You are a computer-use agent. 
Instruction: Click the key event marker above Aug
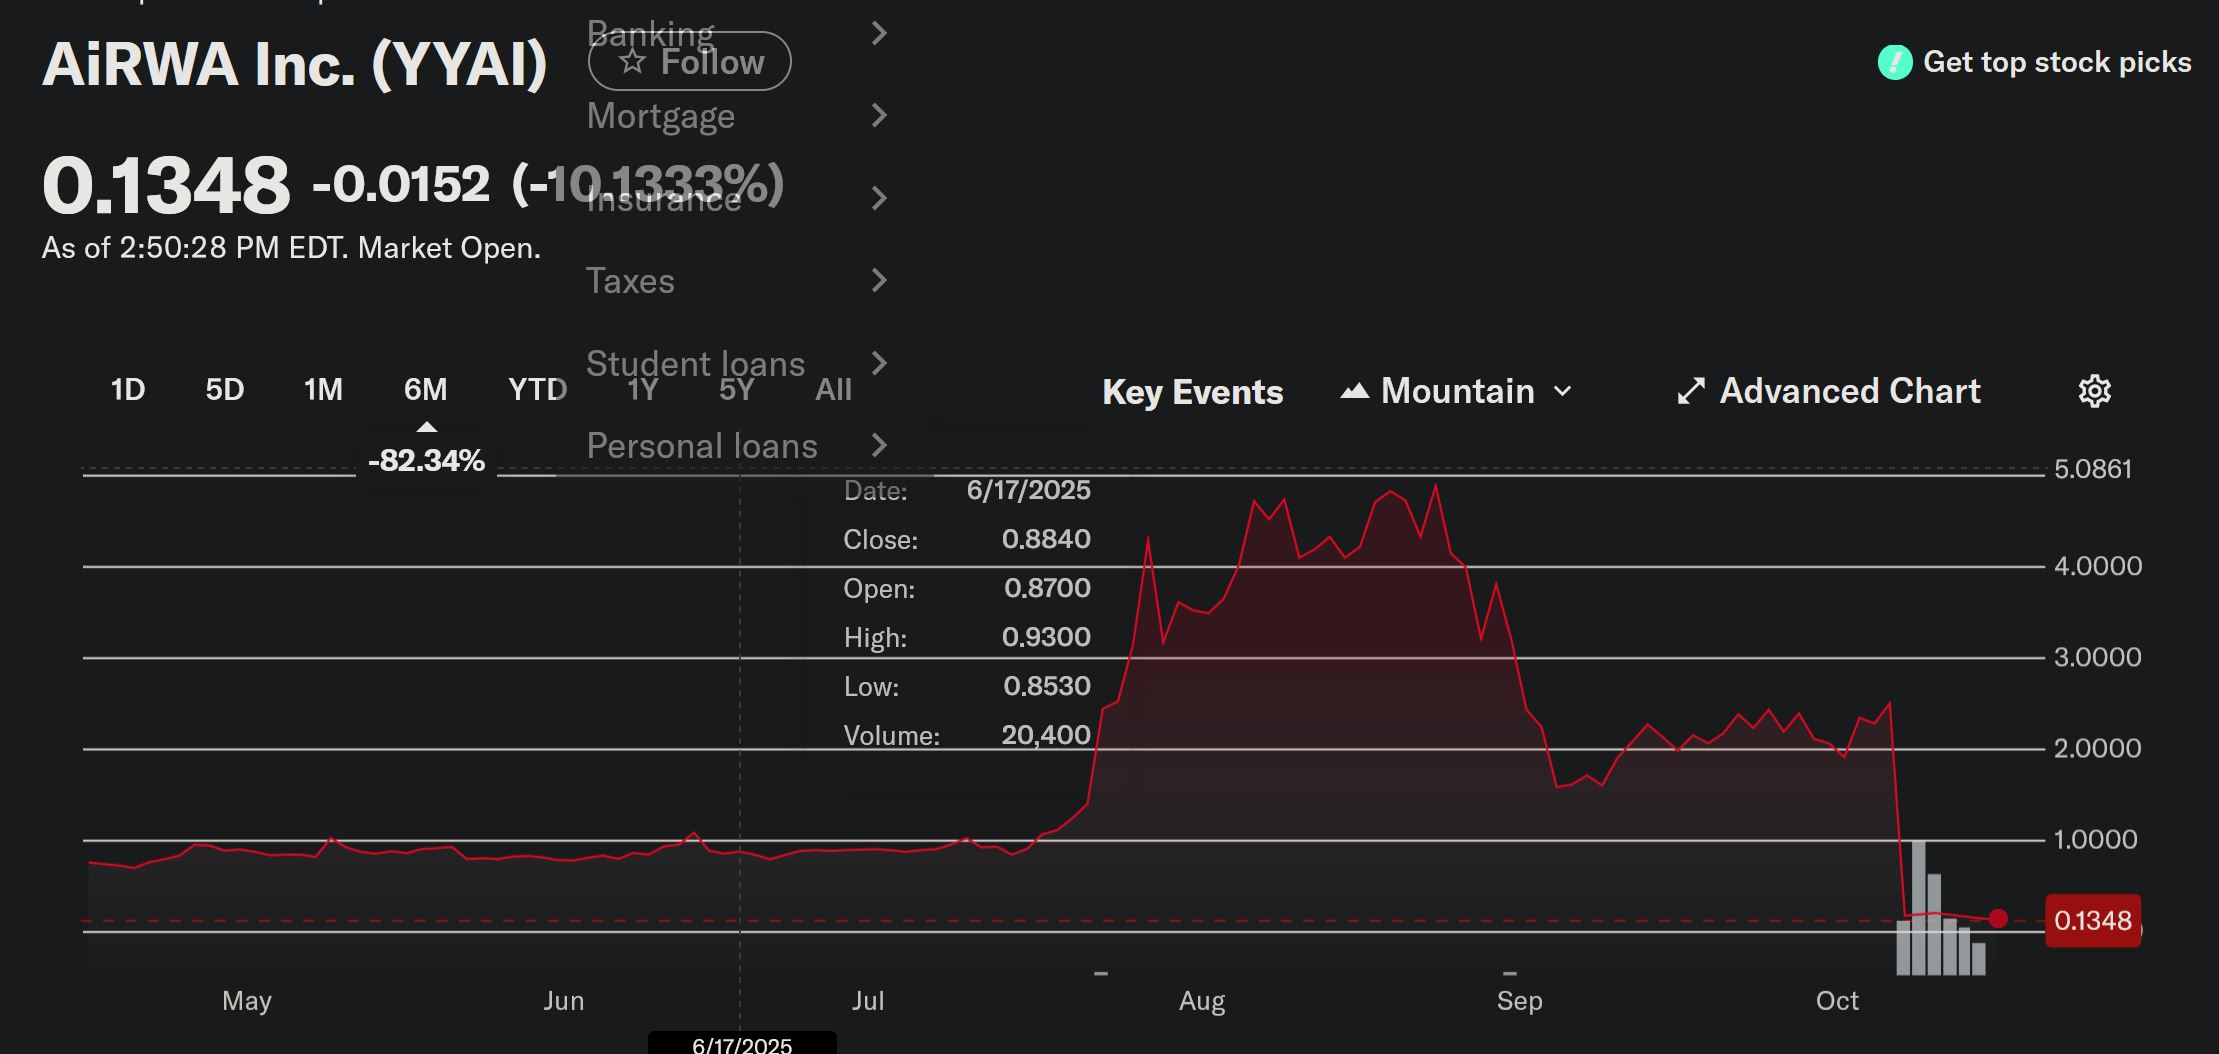1101,973
